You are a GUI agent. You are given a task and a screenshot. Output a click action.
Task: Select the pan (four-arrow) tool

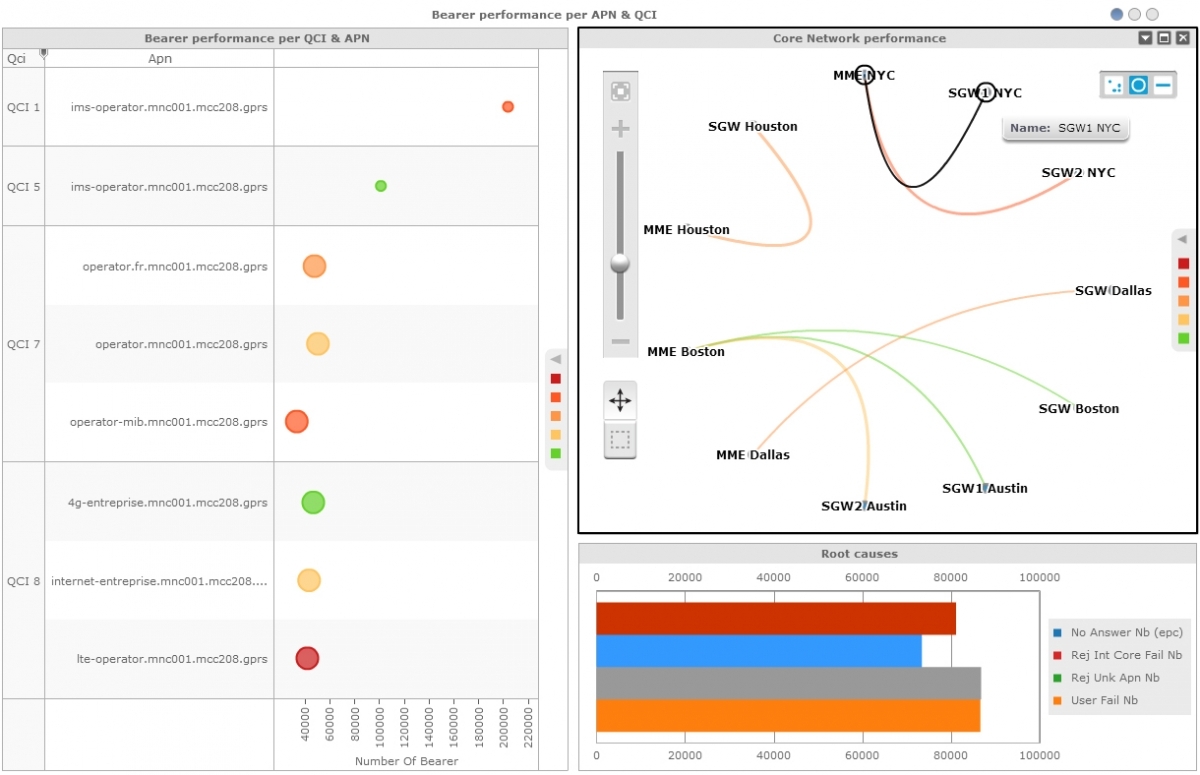click(x=620, y=401)
